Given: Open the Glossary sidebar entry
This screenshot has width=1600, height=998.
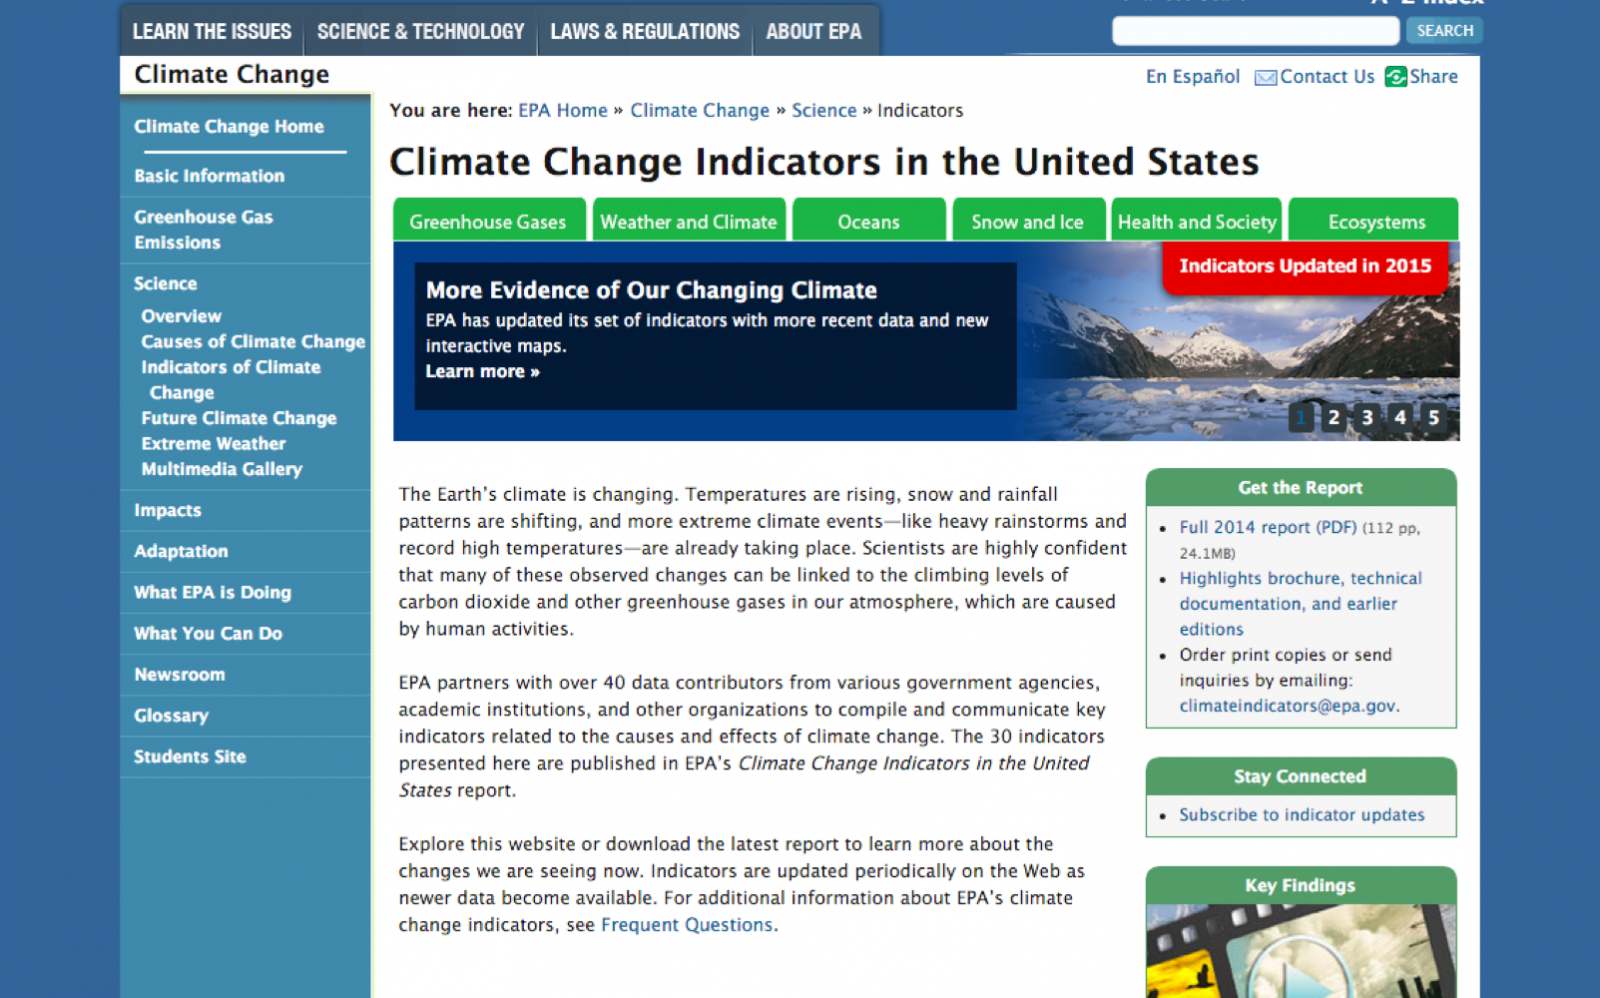Looking at the screenshot, I should tap(171, 715).
